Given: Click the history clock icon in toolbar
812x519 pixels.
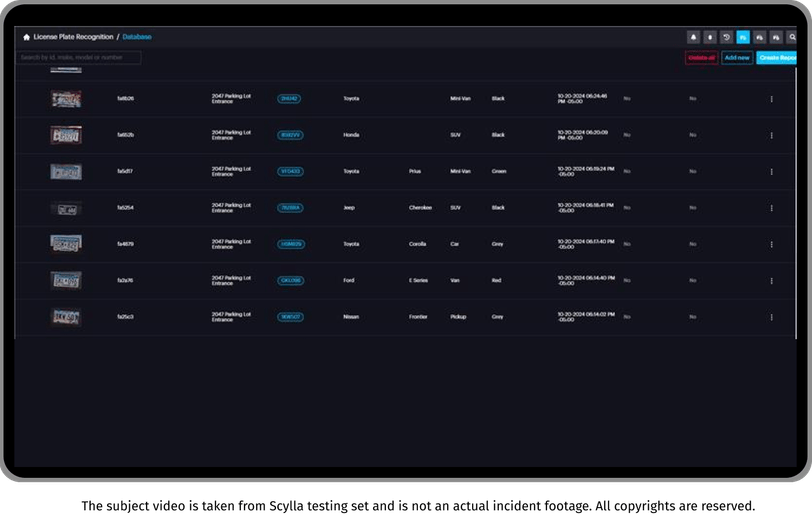Looking at the screenshot, I should (x=726, y=37).
